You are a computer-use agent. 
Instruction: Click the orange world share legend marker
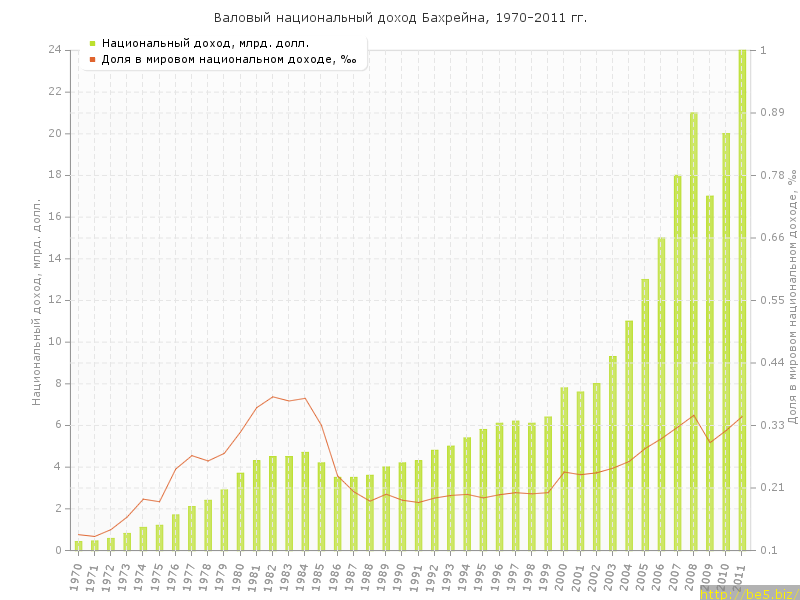point(92,60)
